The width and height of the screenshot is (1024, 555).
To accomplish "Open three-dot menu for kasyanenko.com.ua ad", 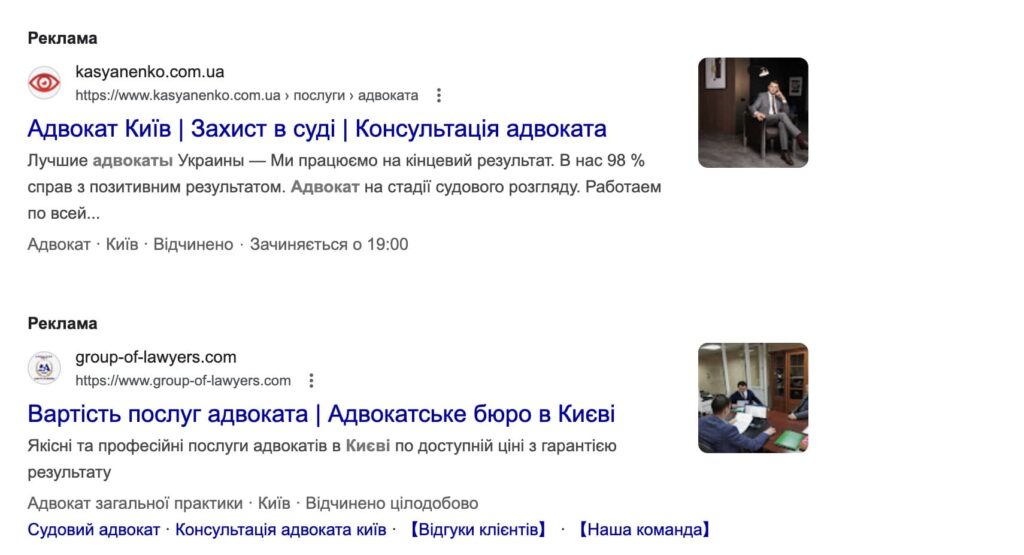I will pyautogui.click(x=439, y=96).
